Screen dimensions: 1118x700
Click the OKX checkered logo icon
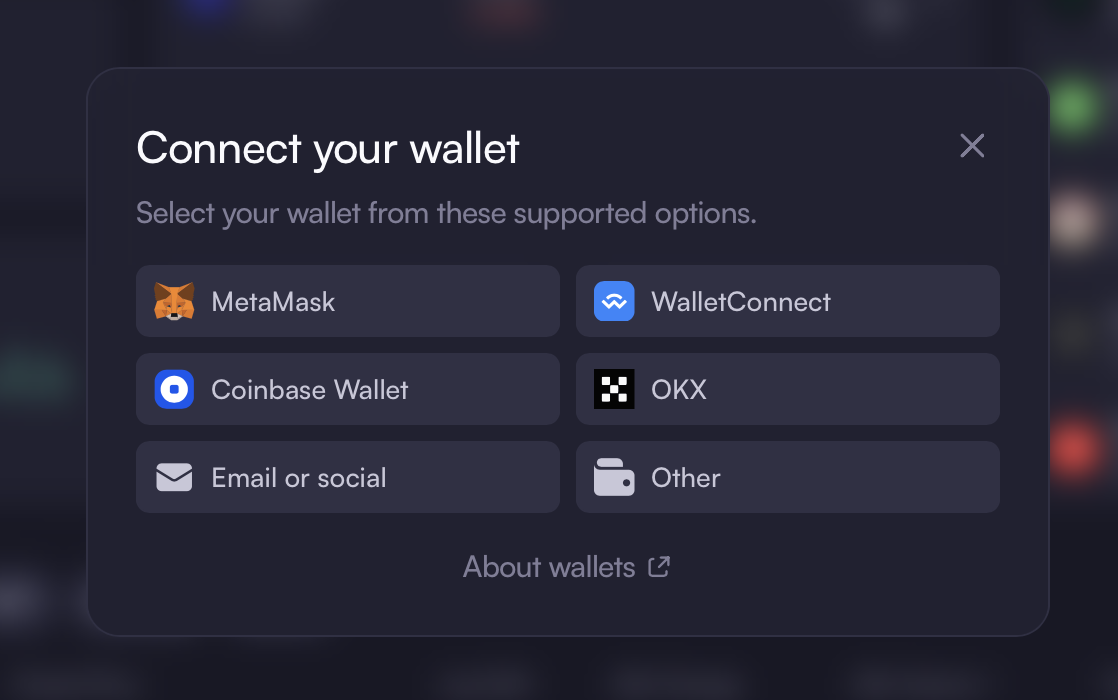[x=614, y=389]
